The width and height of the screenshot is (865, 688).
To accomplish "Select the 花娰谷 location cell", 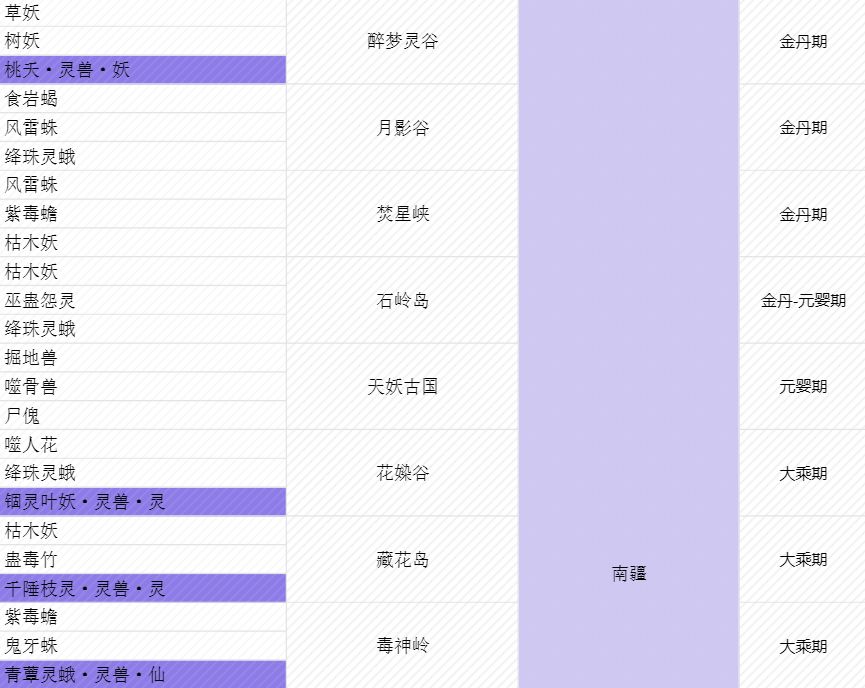I will pos(403,473).
